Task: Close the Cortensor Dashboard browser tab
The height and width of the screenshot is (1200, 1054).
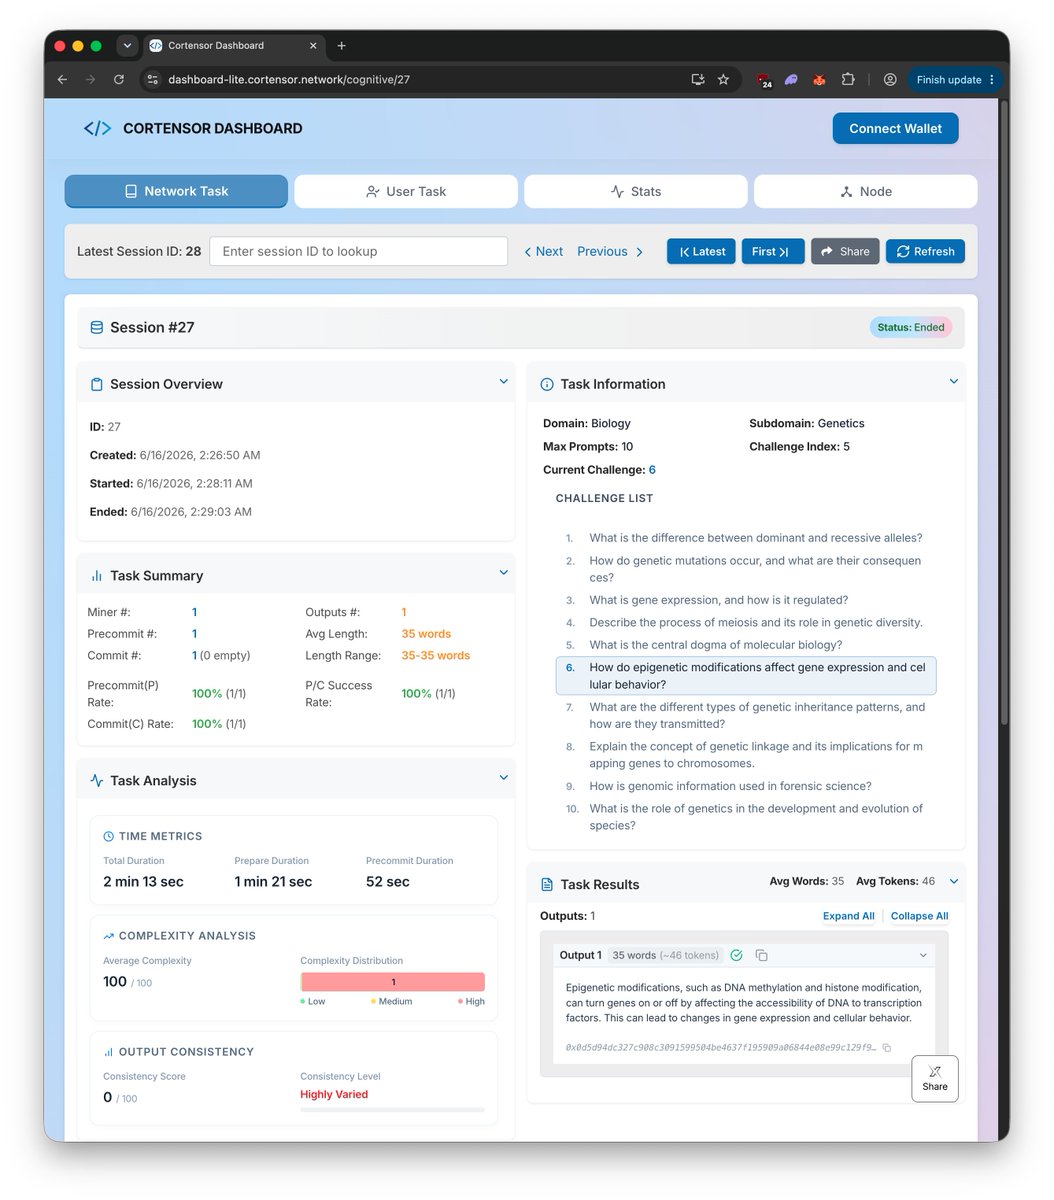Action: (313, 46)
